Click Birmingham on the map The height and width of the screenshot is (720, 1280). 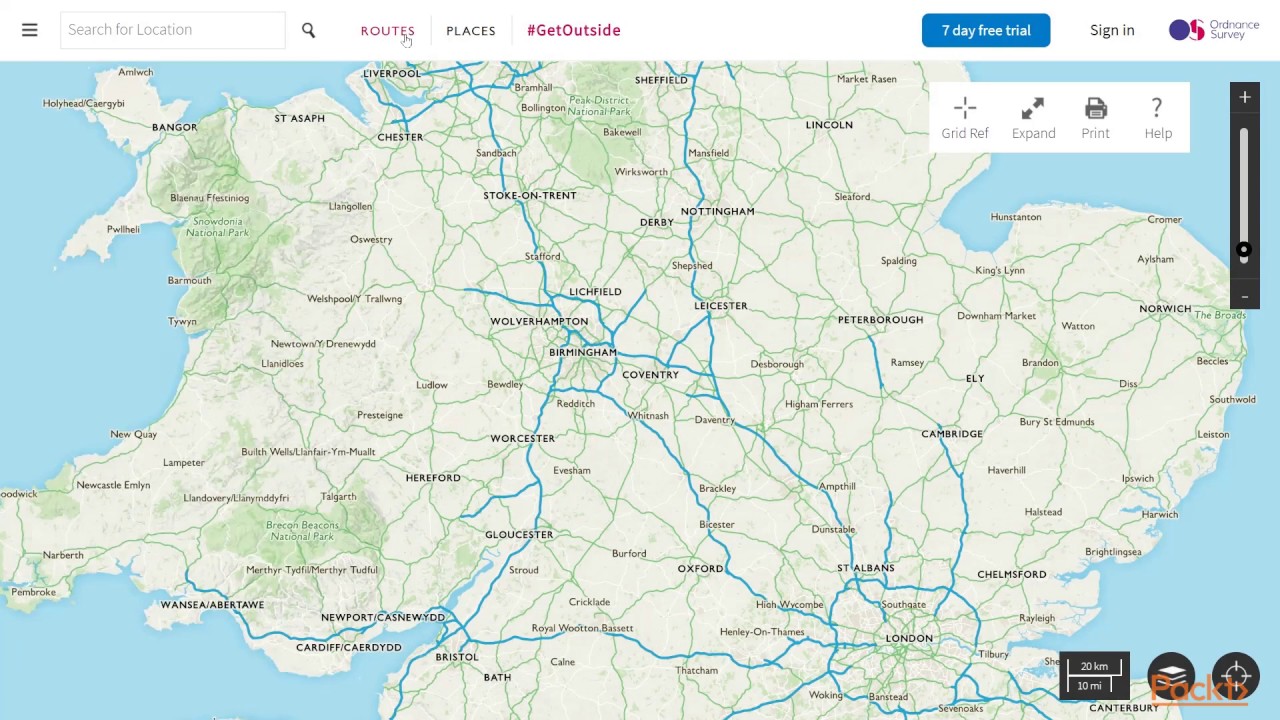[x=583, y=352]
